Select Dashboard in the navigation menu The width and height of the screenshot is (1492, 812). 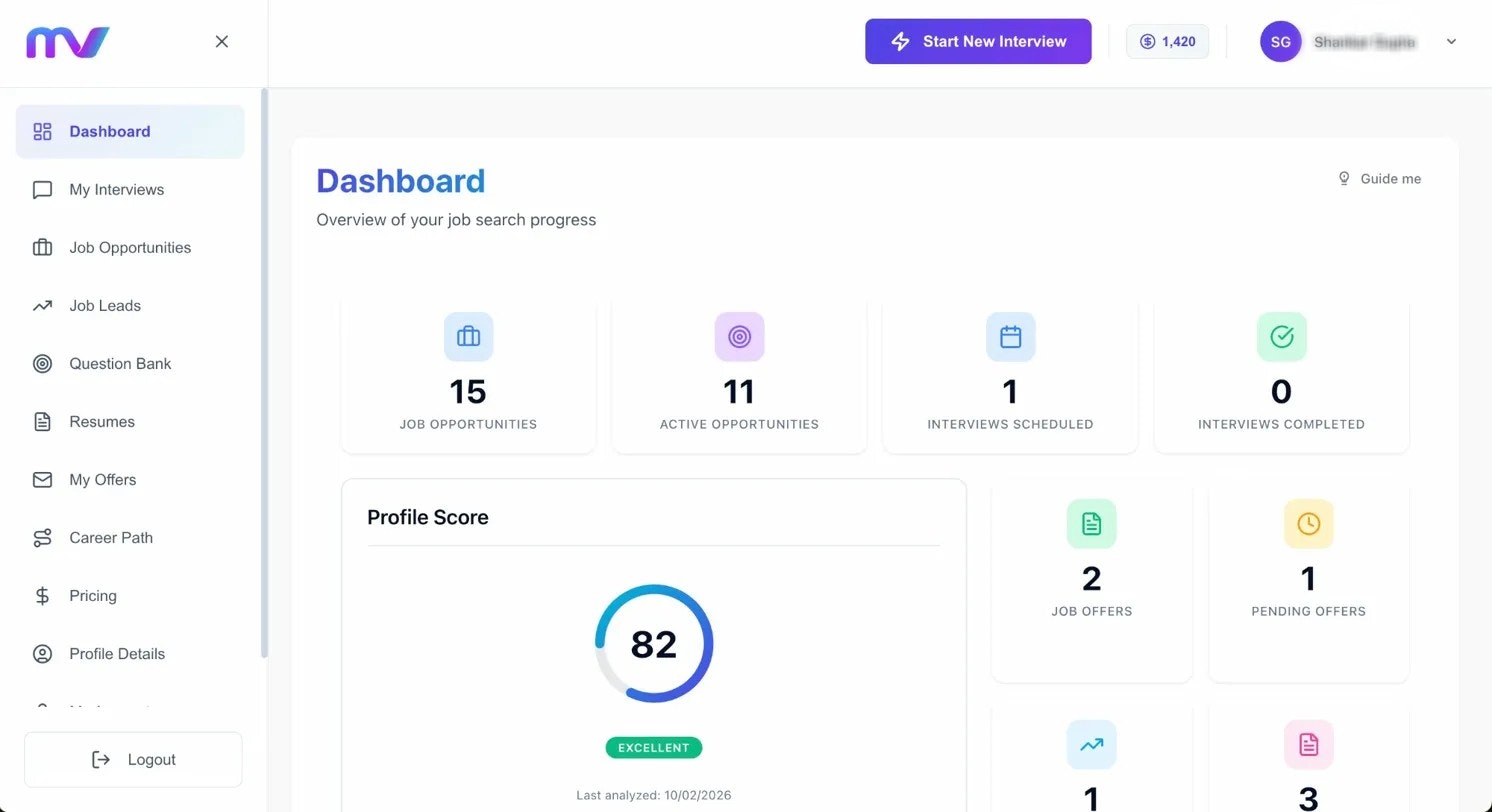pyautogui.click(x=110, y=131)
